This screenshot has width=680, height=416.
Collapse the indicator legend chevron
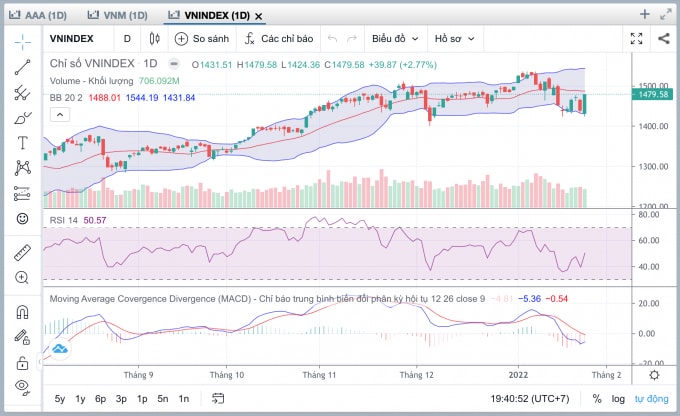click(x=60, y=115)
